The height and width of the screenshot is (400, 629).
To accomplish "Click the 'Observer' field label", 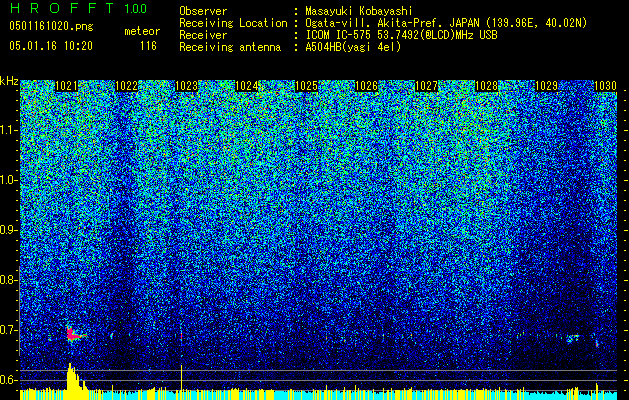I will click(x=203, y=11).
